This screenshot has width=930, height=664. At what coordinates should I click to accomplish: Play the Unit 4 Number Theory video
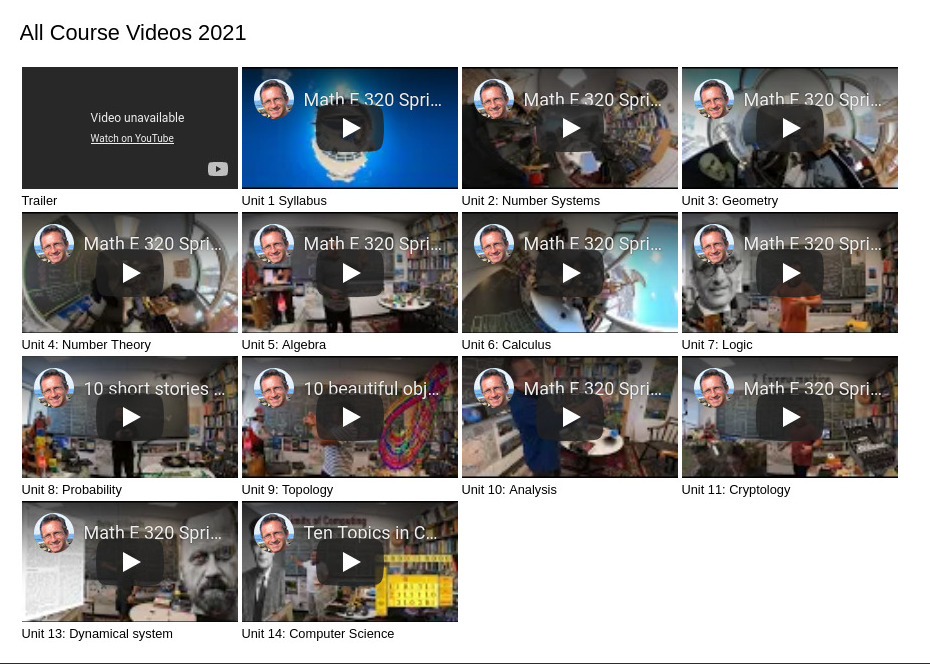click(x=130, y=273)
